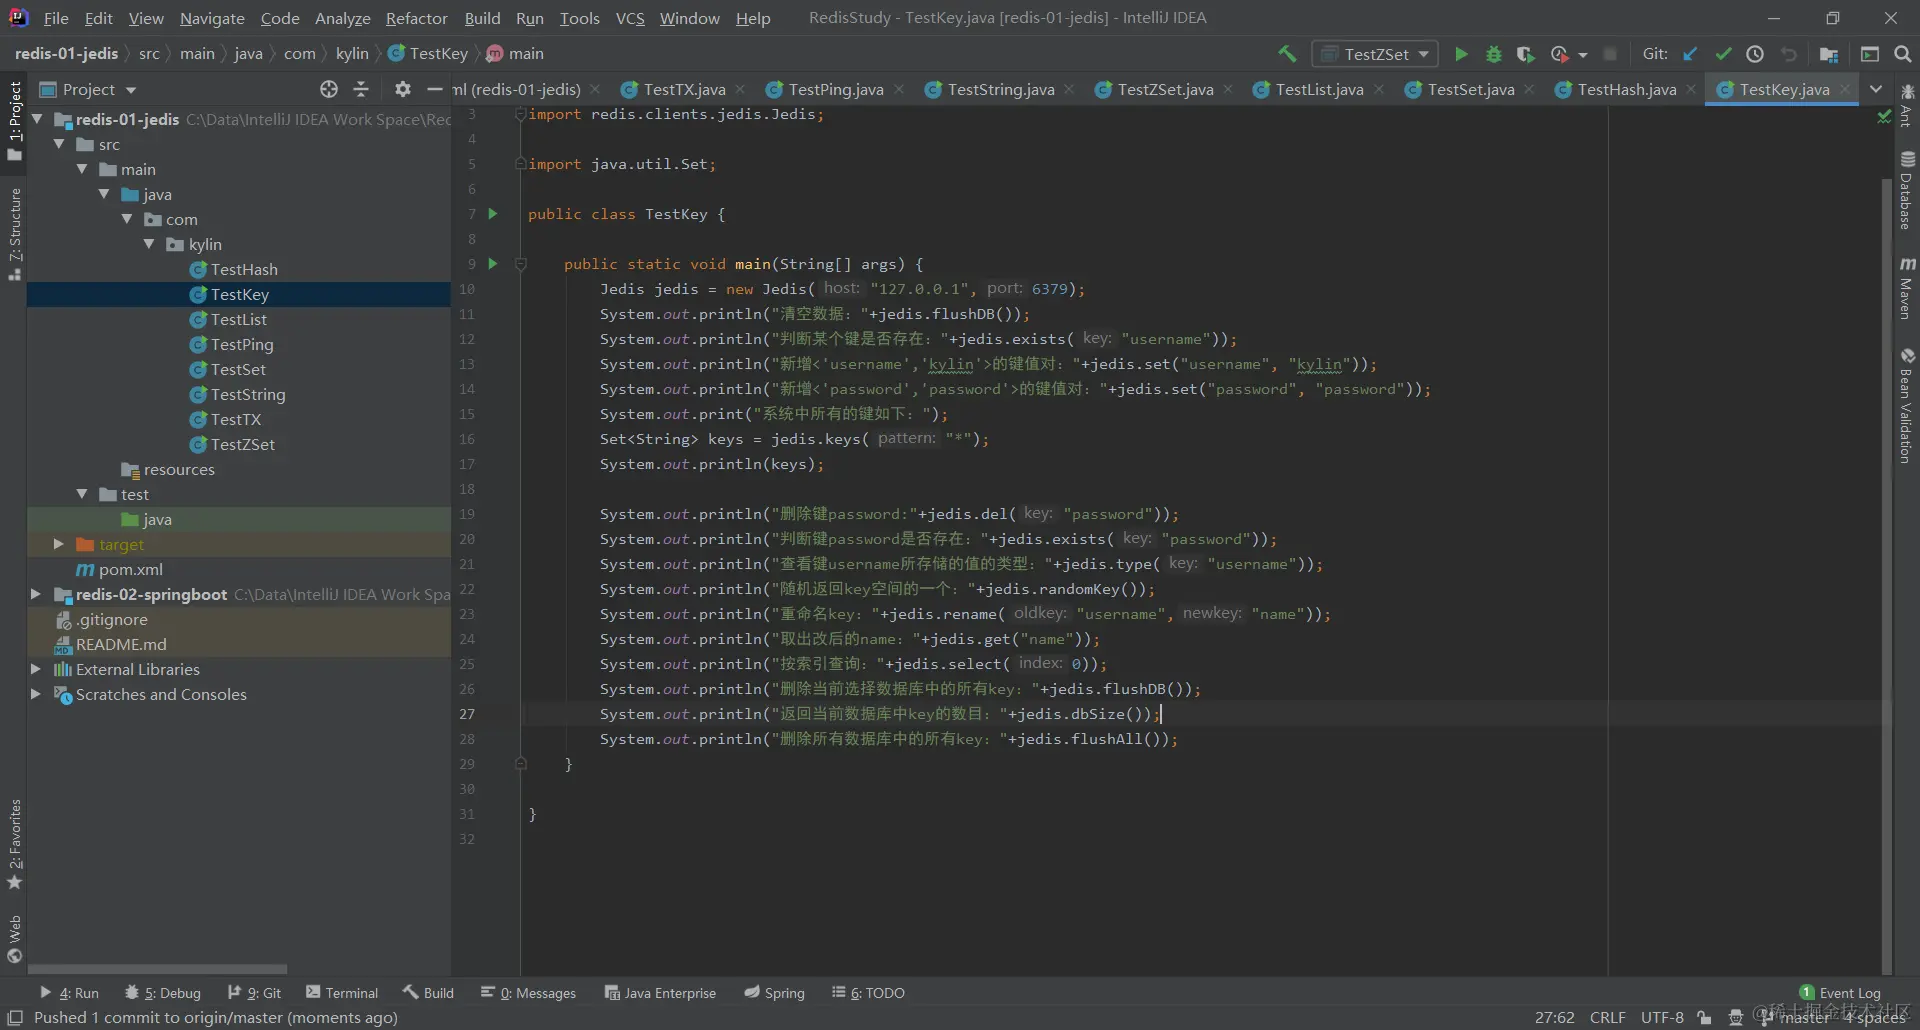Viewport: 1920px width, 1030px height.
Task: Click the kylin breadcrumb in navigation bar
Action: tap(352, 54)
